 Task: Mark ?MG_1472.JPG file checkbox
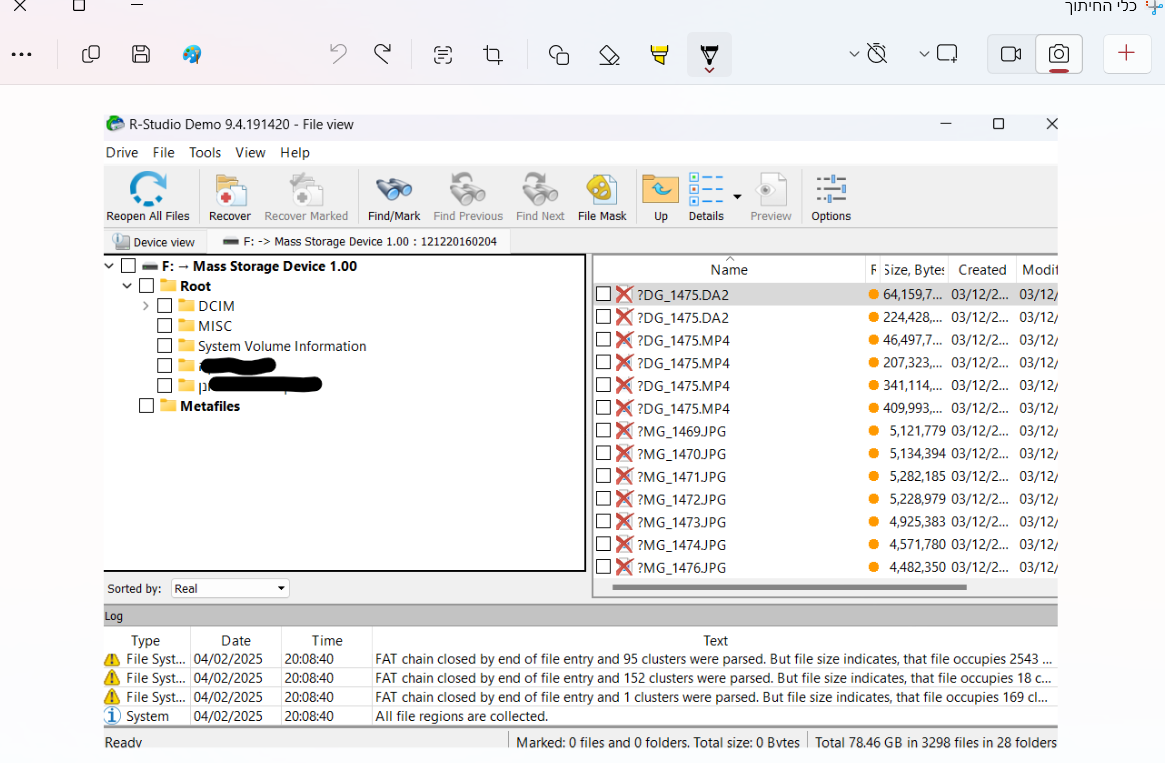pos(603,499)
